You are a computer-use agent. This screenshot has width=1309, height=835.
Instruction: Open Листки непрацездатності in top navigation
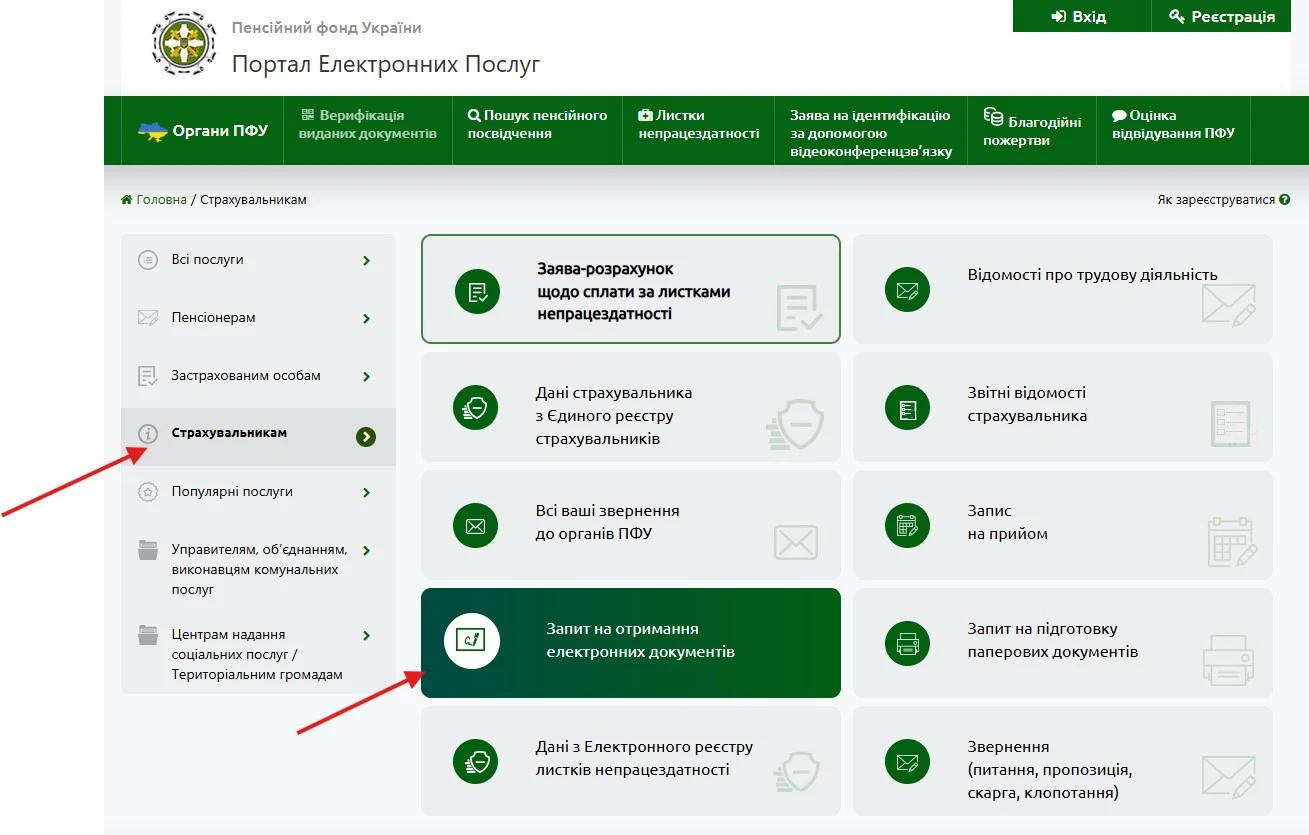[x=698, y=125]
